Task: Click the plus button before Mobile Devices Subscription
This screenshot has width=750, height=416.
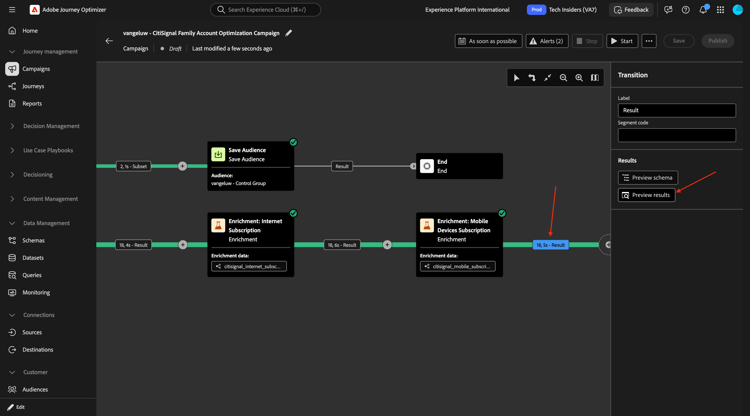Action: 387,245
